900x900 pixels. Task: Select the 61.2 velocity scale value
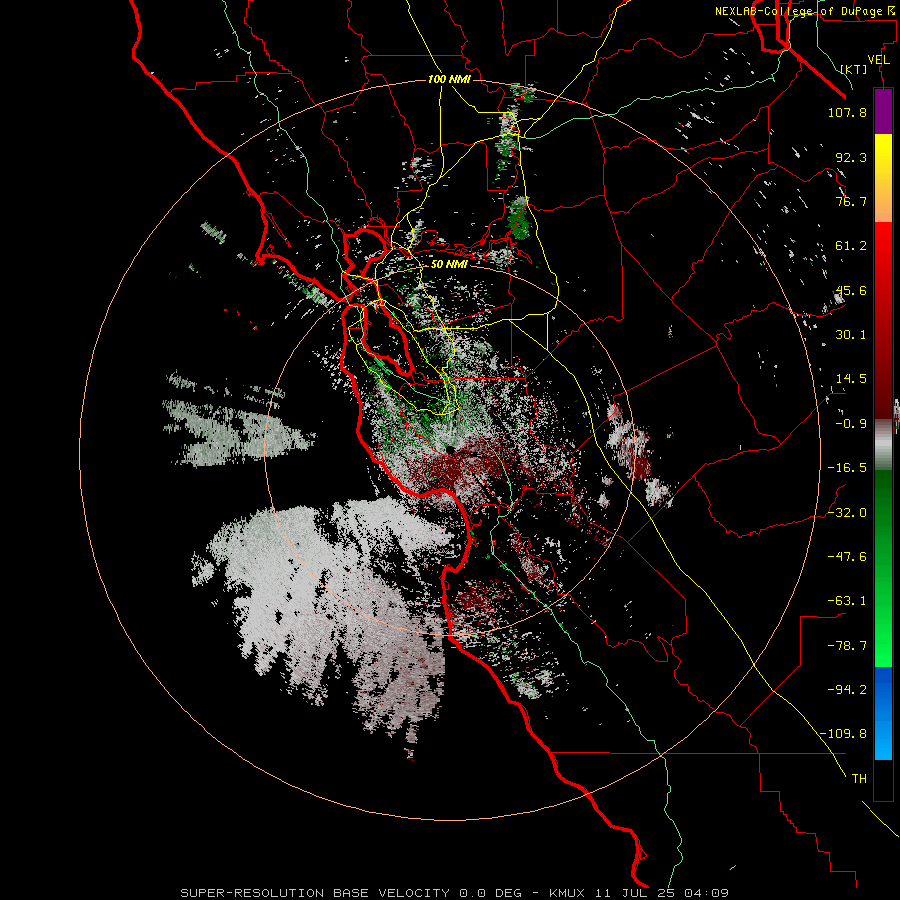tap(851, 246)
